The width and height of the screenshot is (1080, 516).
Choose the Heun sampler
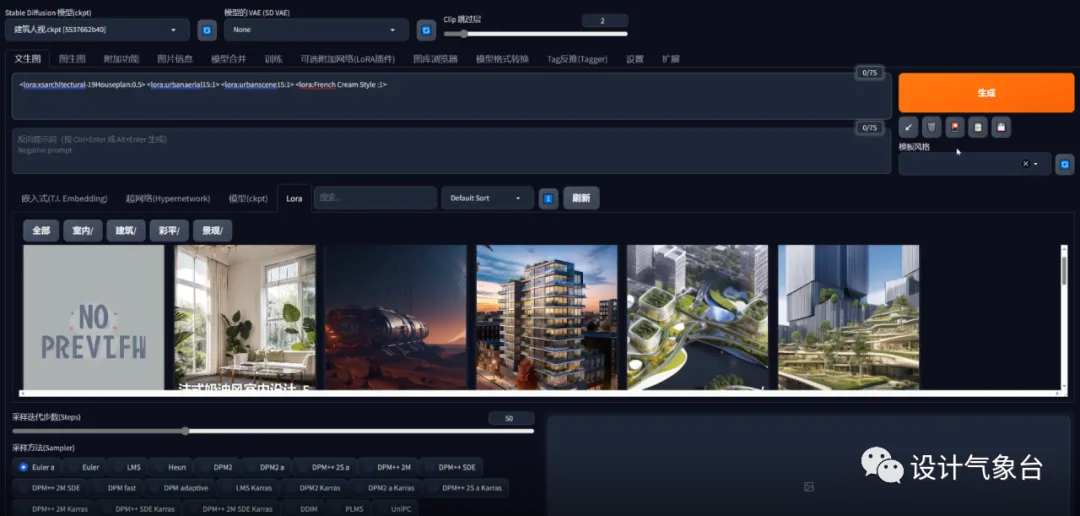pyautogui.click(x=171, y=467)
